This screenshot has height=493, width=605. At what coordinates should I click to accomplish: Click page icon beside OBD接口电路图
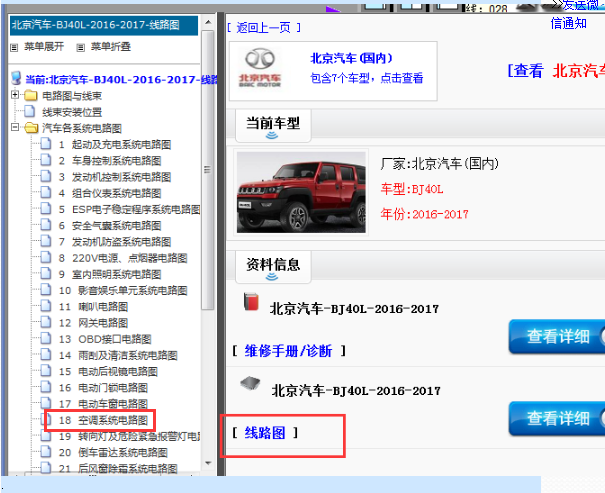[x=46, y=338]
